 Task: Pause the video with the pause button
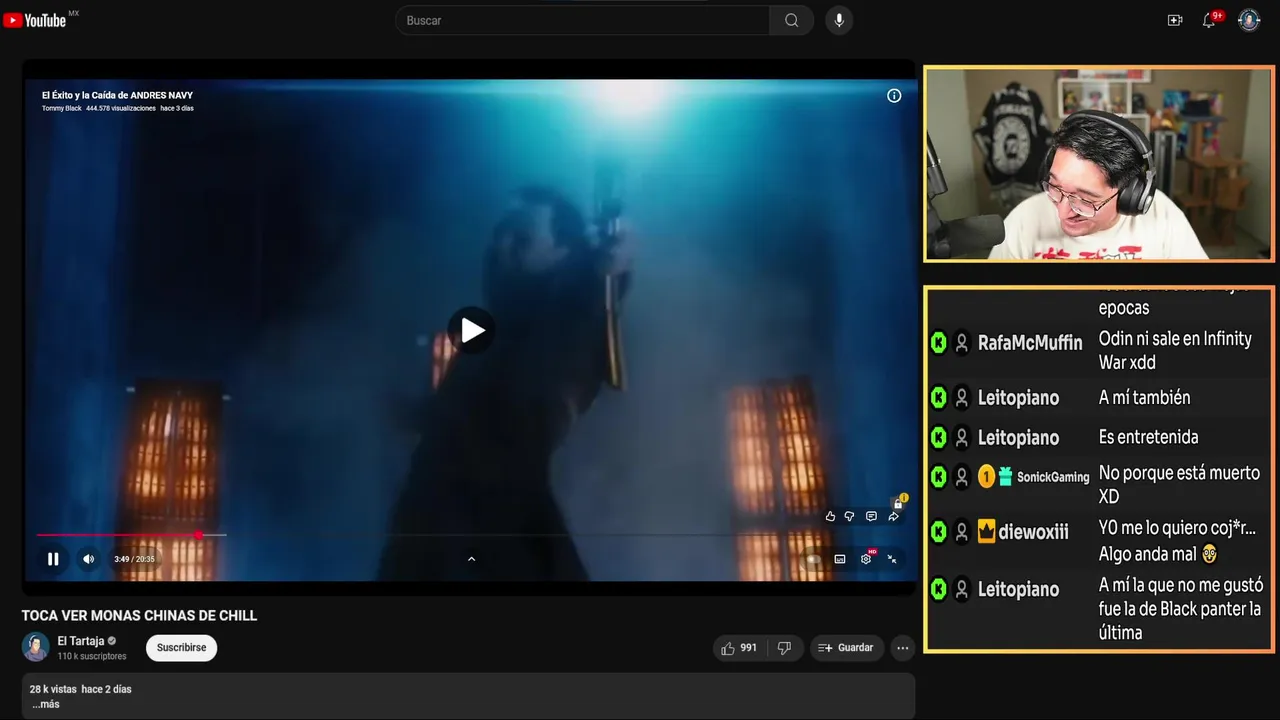pyautogui.click(x=53, y=559)
